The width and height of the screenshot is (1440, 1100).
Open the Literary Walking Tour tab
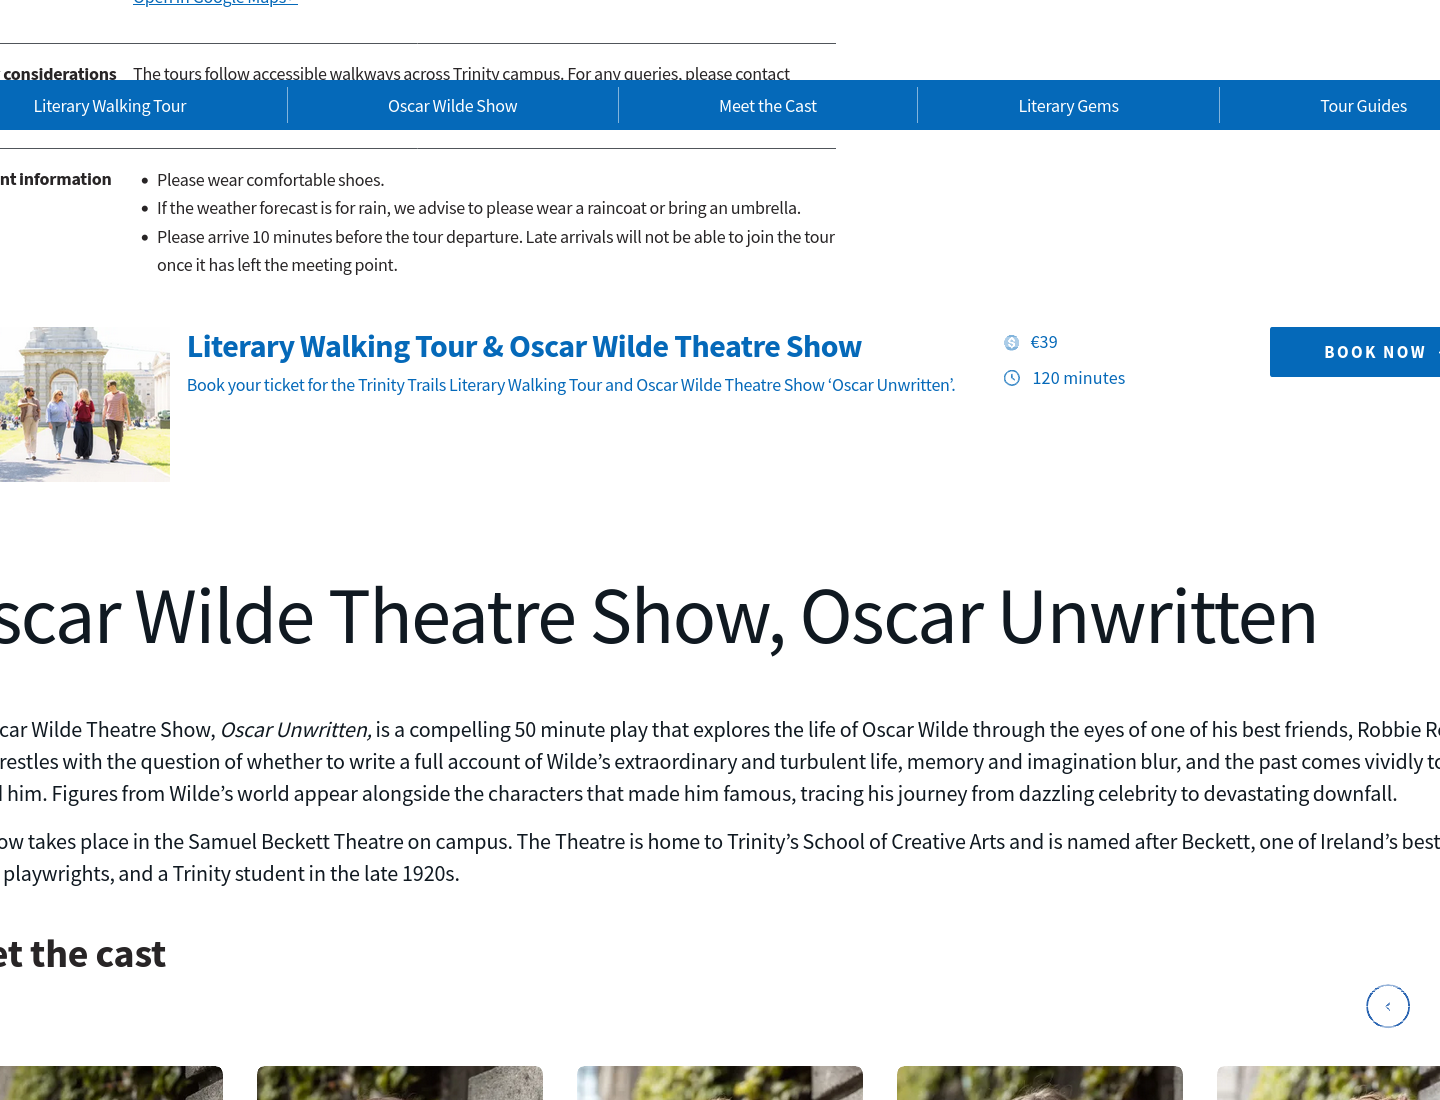coord(110,105)
